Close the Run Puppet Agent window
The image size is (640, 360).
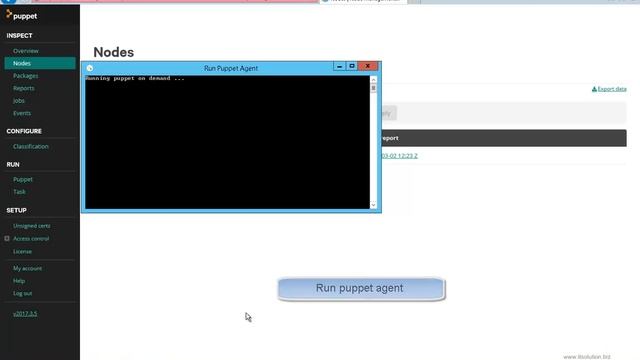(368, 66)
